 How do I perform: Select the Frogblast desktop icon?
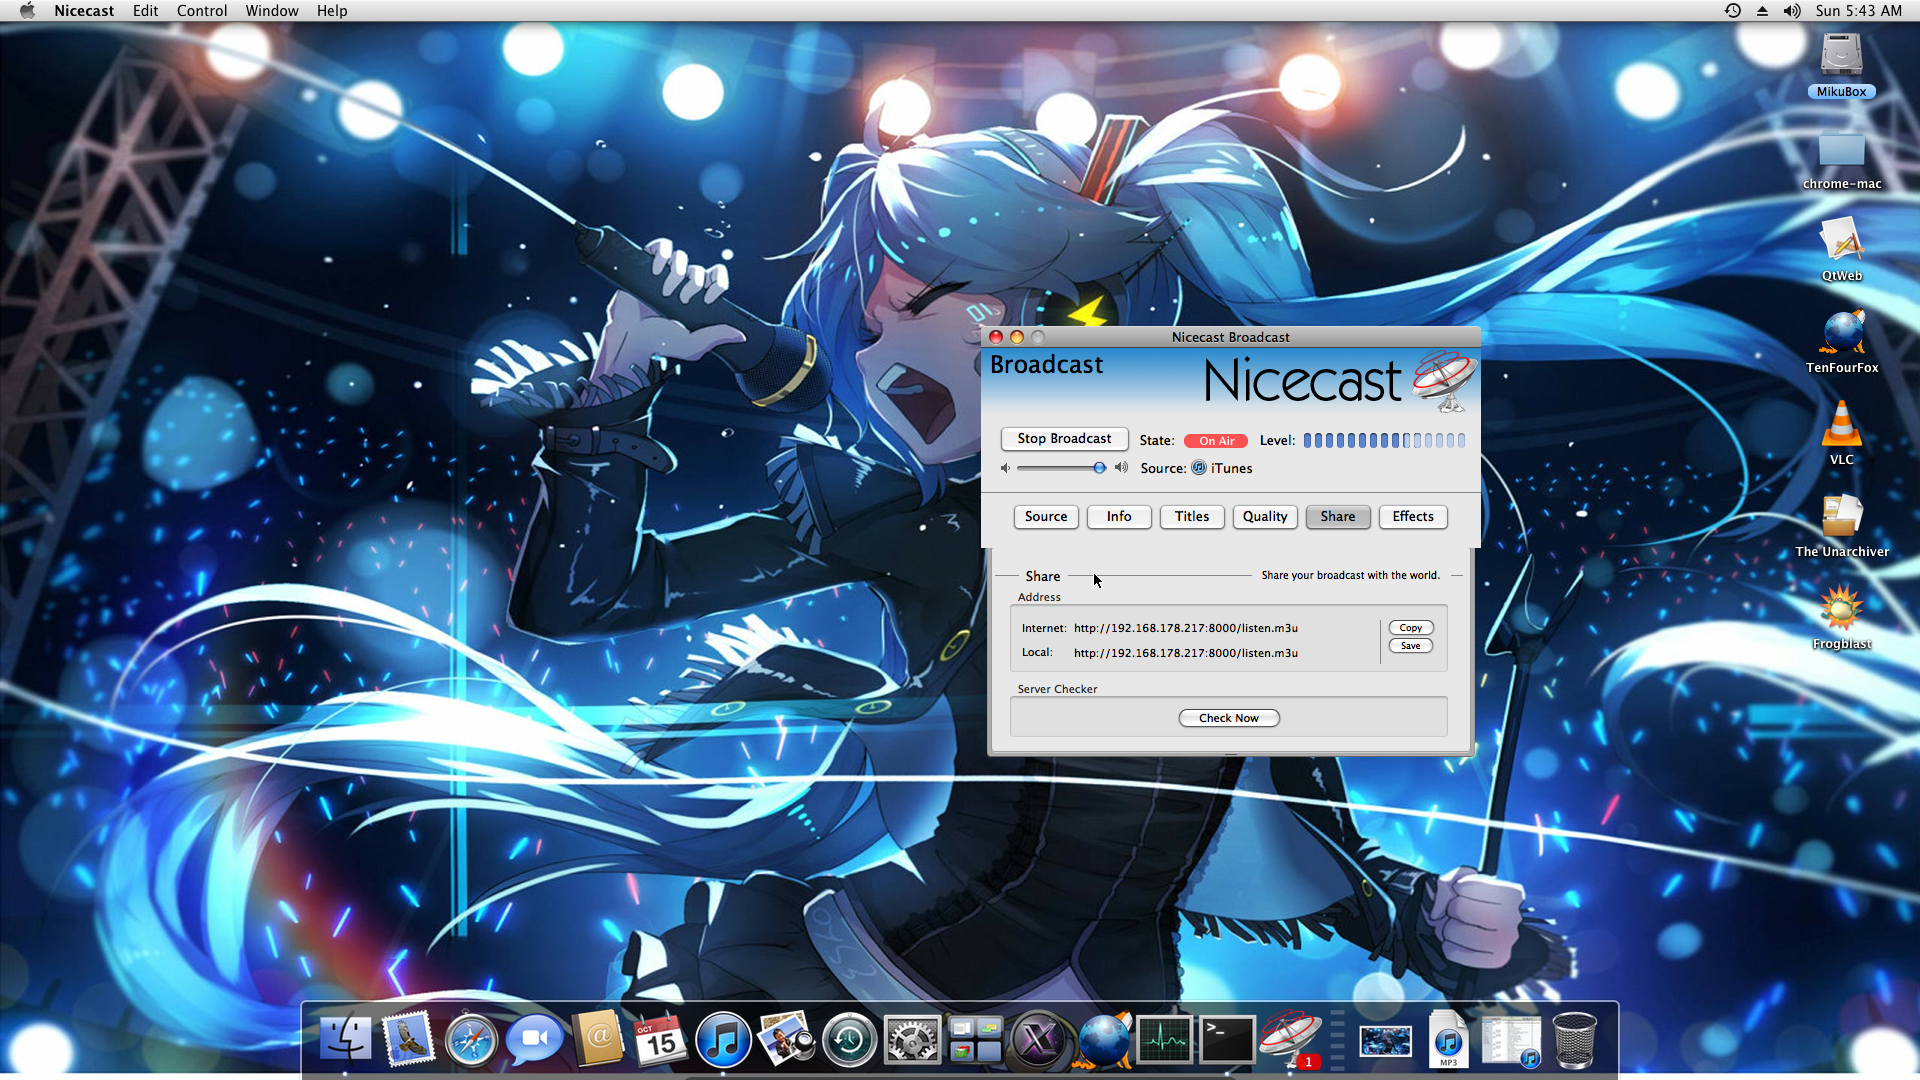pos(1841,618)
